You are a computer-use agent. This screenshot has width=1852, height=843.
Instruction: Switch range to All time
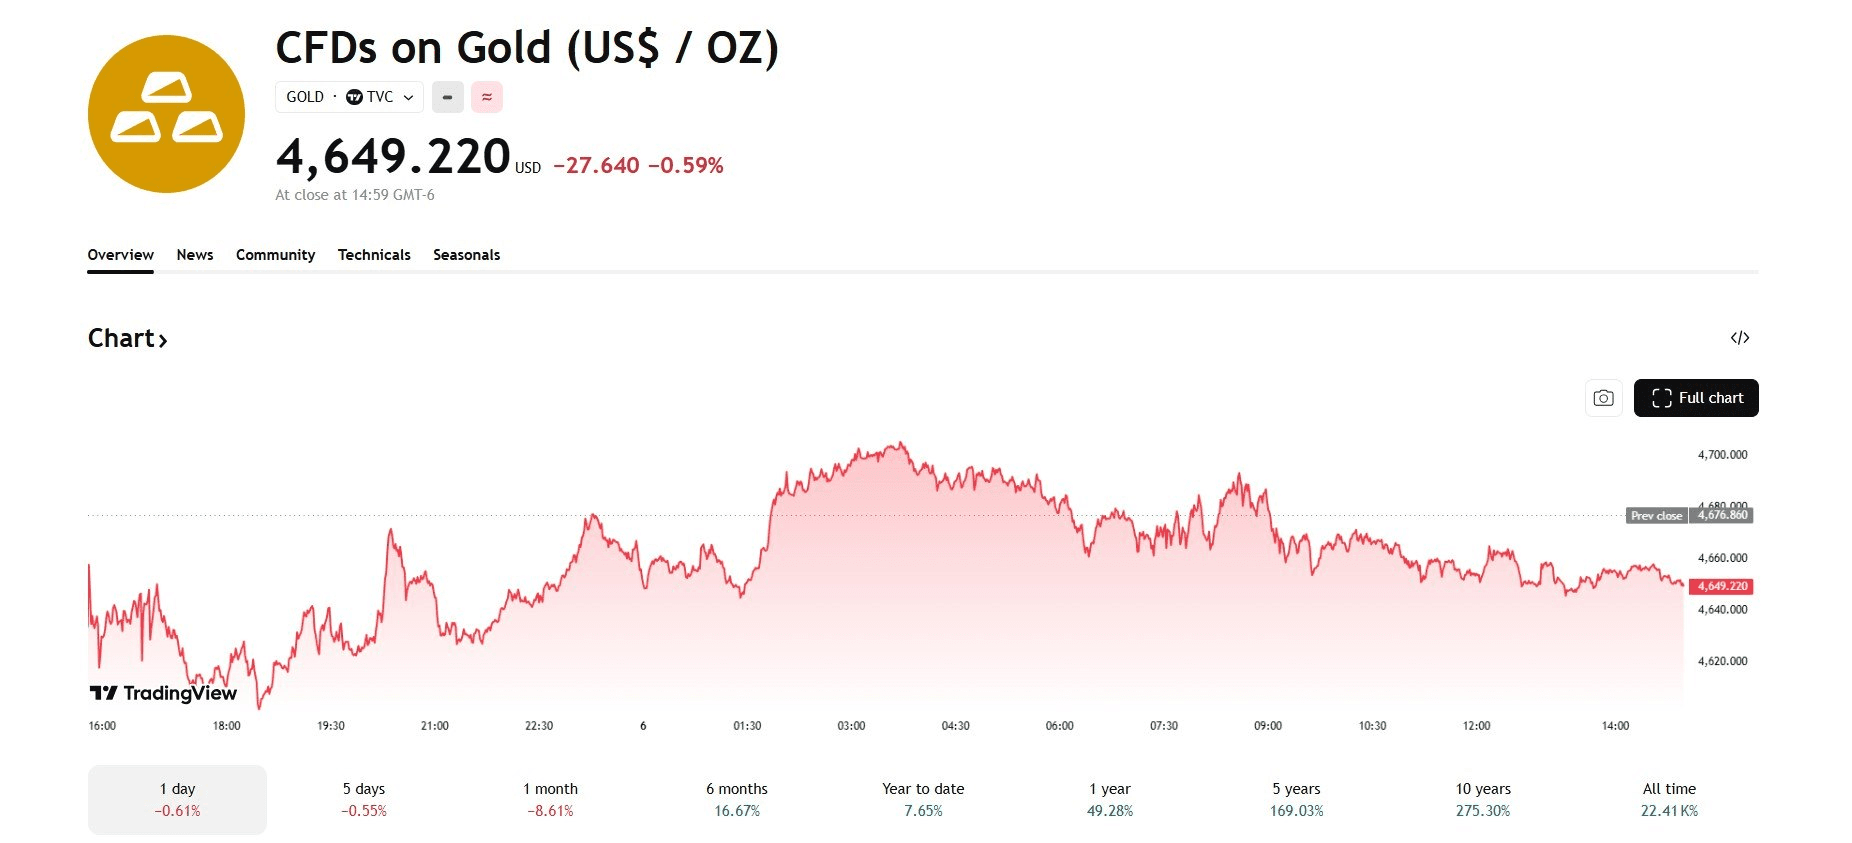[1669, 799]
